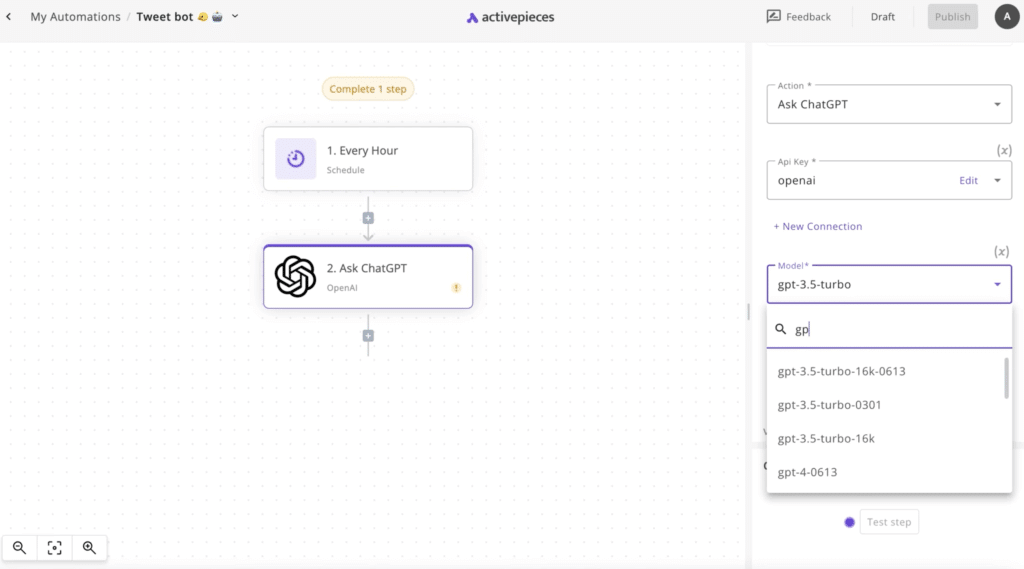This screenshot has height=569, width=1024.
Task: Choose gpt-4-0613 from model list
Action: tap(807, 472)
